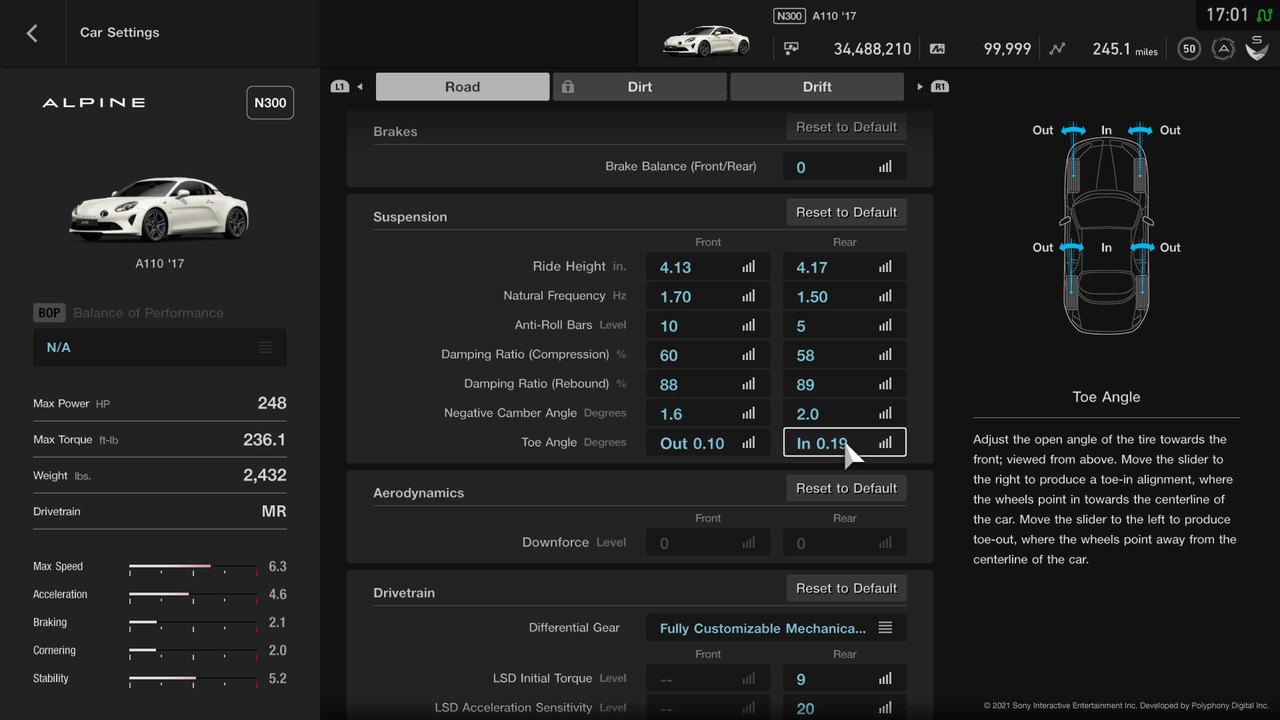Screen dimensions: 1280x720
Task: Click header car thumbnail image
Action: coord(706,41)
